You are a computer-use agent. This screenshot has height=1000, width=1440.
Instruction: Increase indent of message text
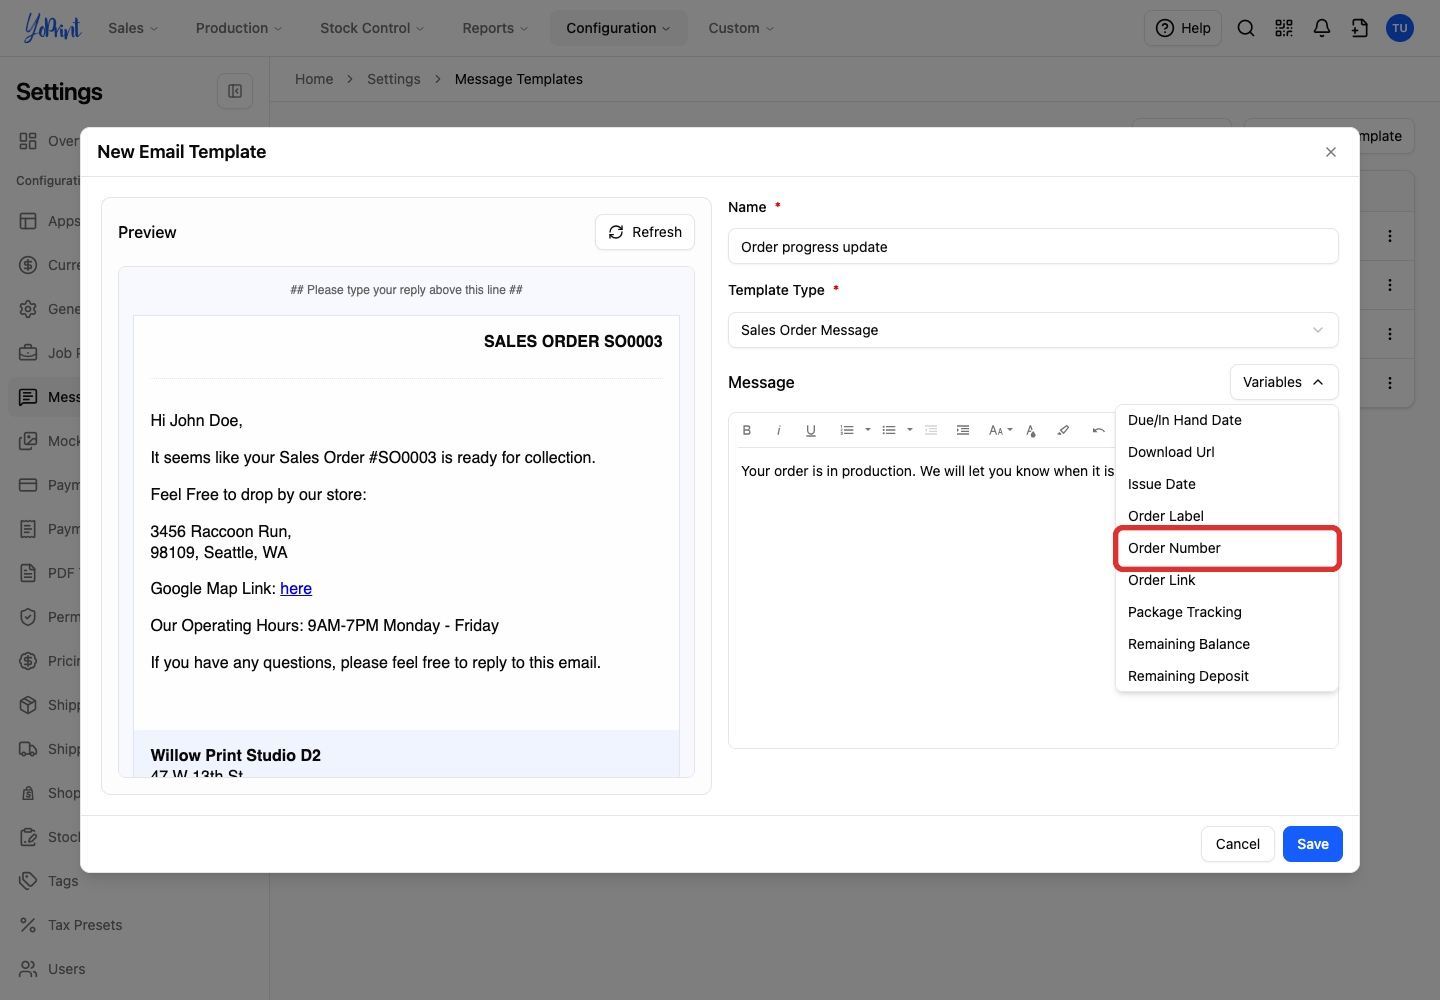tap(963, 430)
